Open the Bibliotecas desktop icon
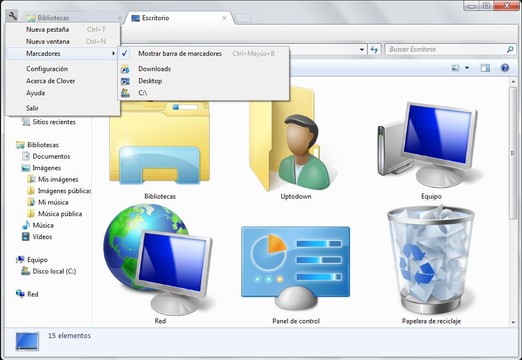522x360 pixels. pyautogui.click(x=160, y=143)
